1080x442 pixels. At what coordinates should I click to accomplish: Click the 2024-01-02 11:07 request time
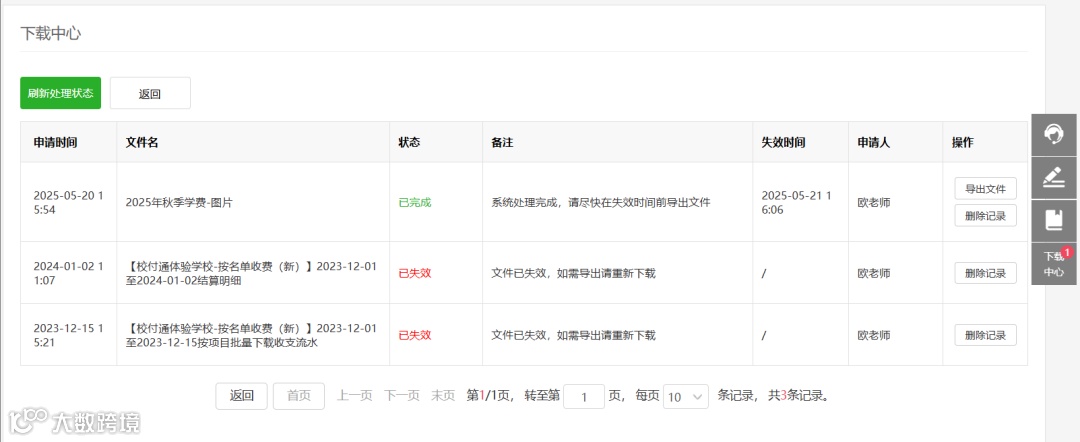(68, 273)
